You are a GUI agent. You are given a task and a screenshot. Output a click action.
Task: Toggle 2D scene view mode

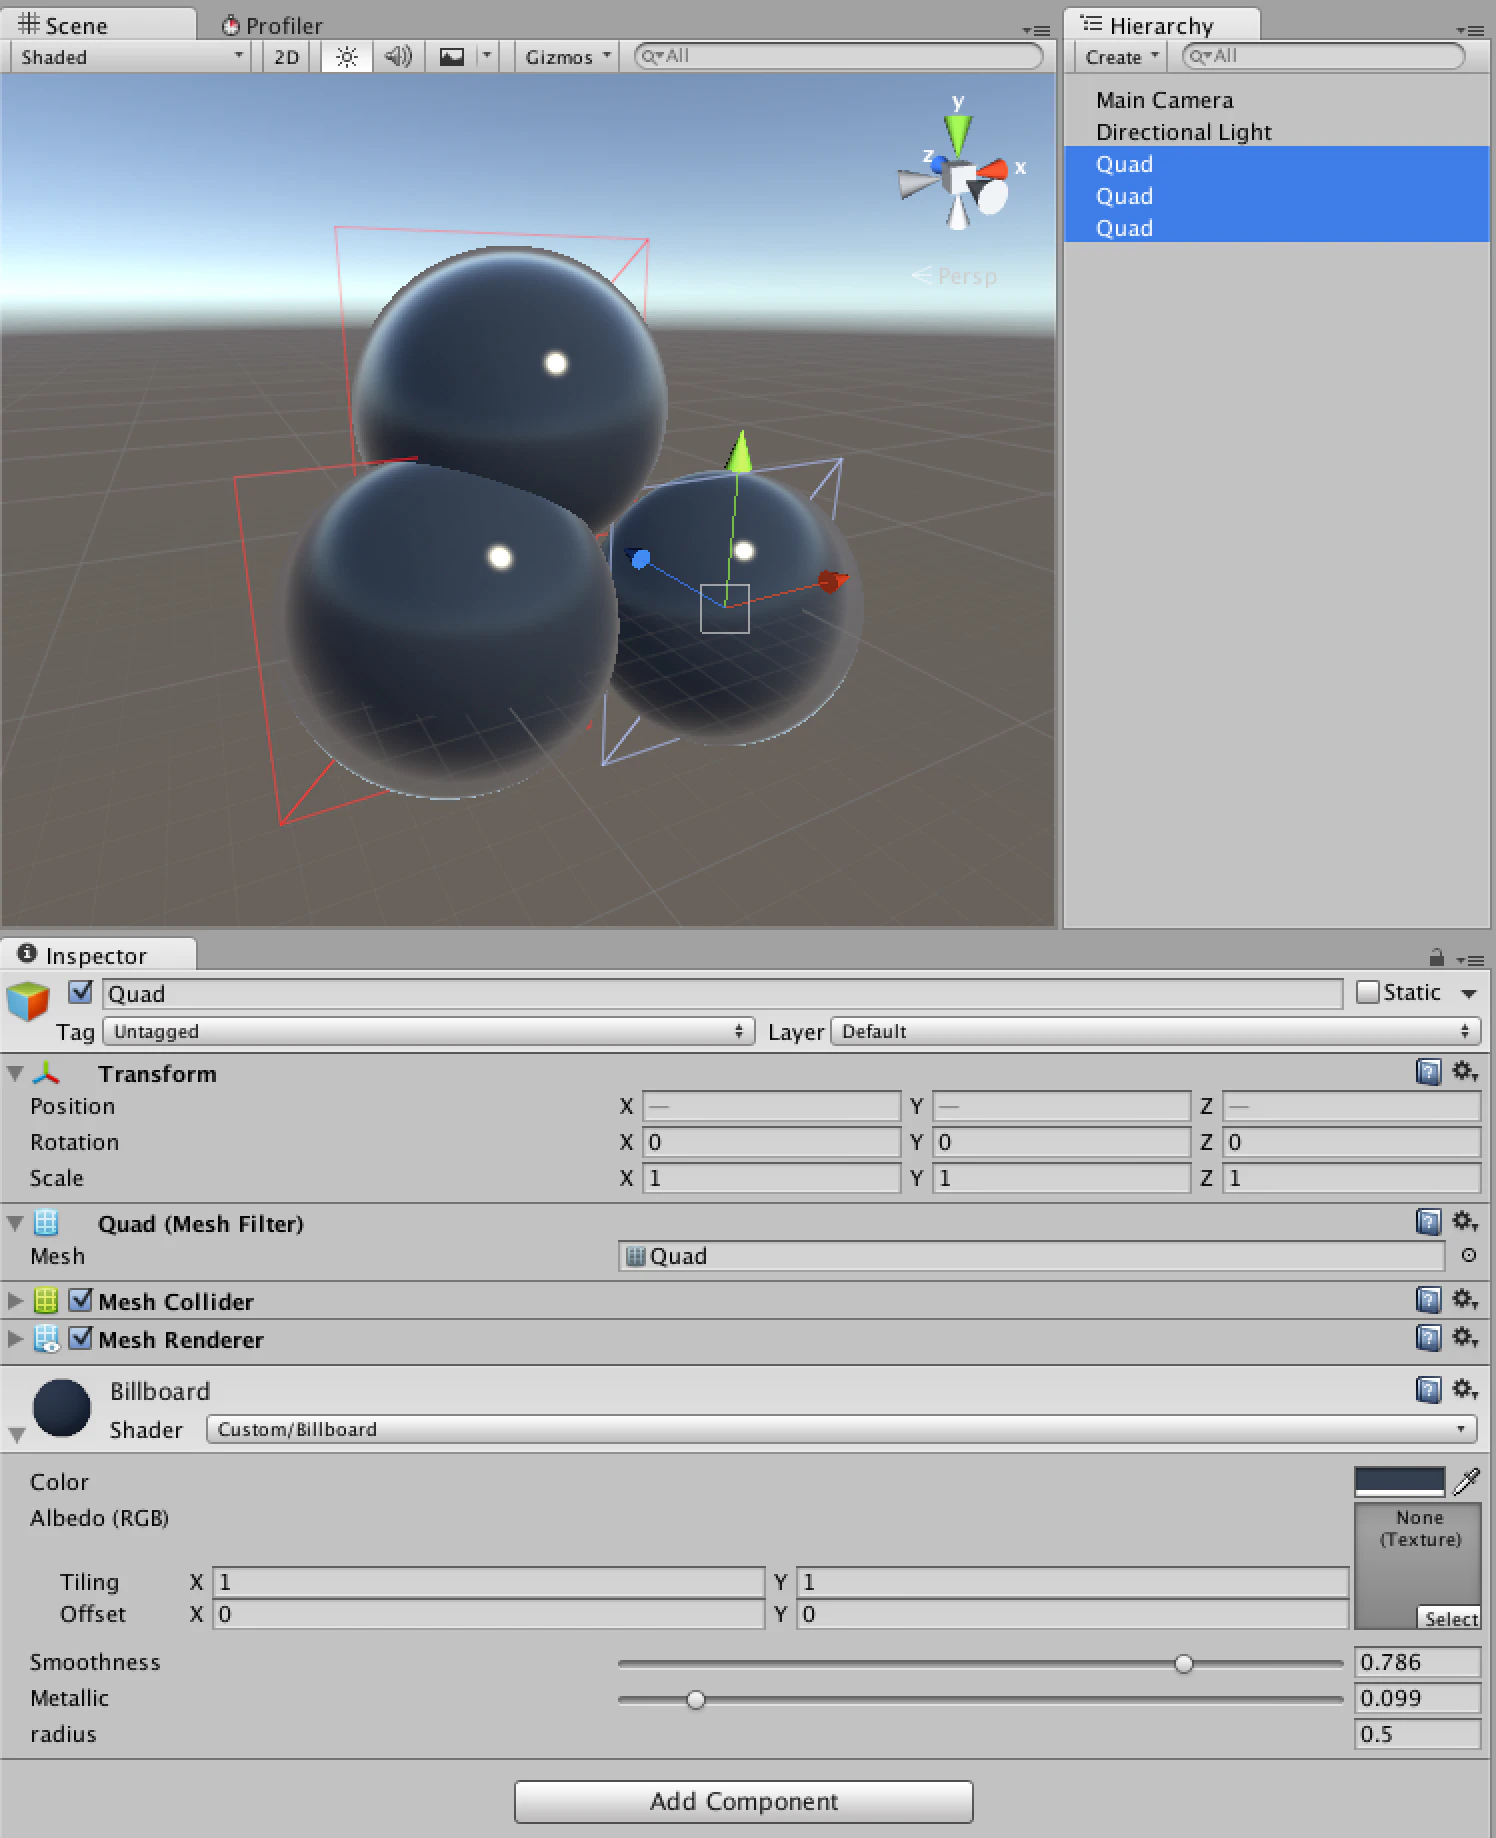pyautogui.click(x=287, y=57)
